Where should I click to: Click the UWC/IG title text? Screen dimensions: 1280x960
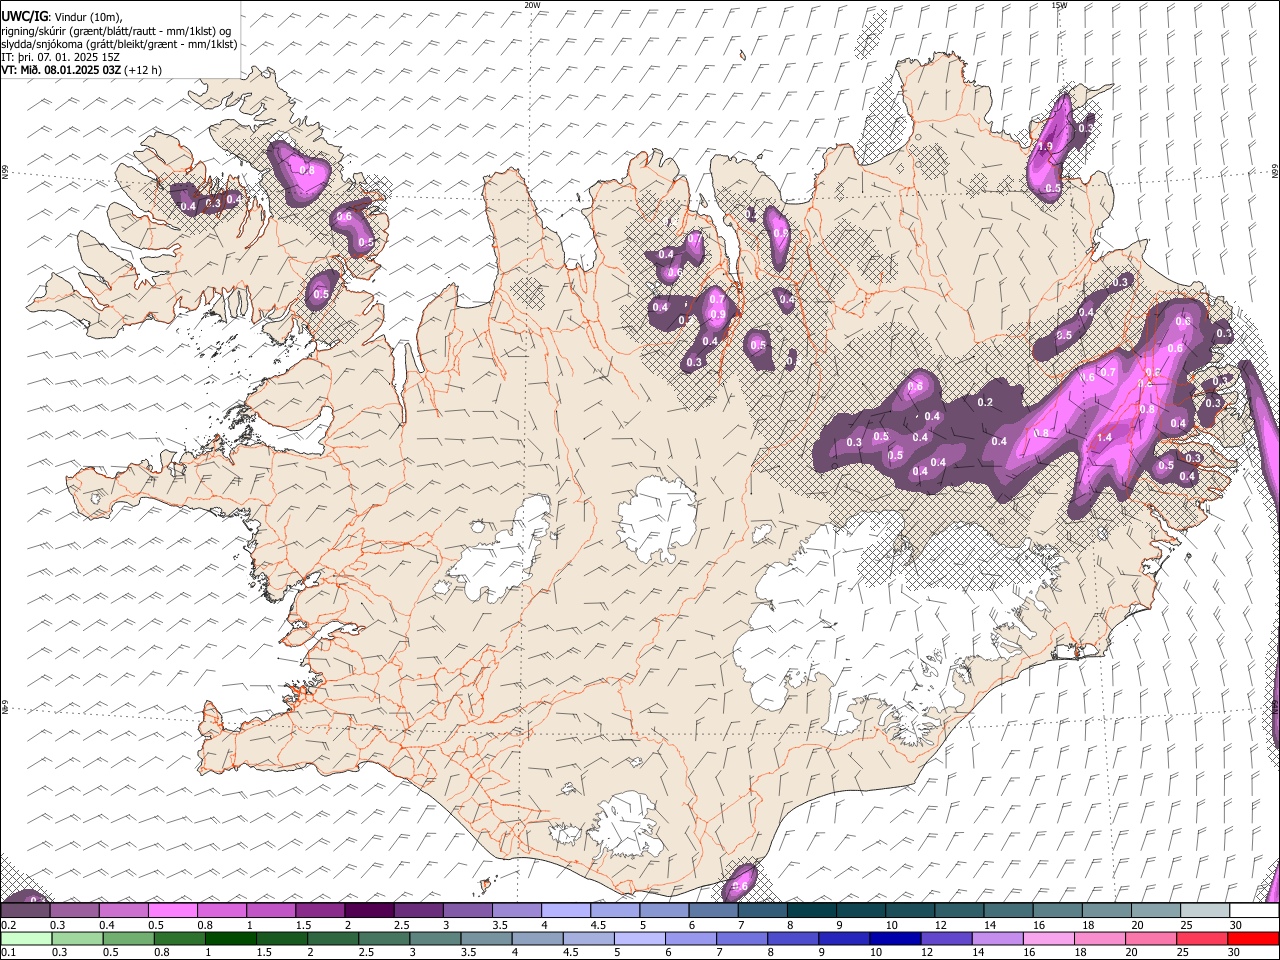(x=23, y=17)
